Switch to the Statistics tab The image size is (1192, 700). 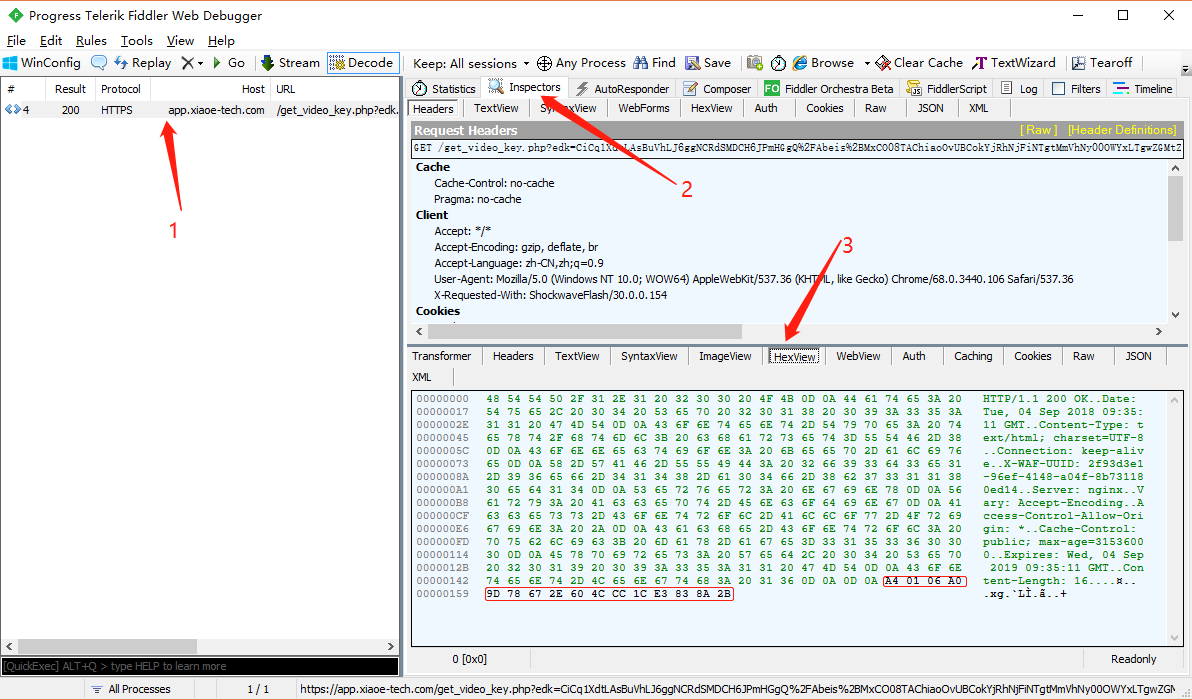444,89
